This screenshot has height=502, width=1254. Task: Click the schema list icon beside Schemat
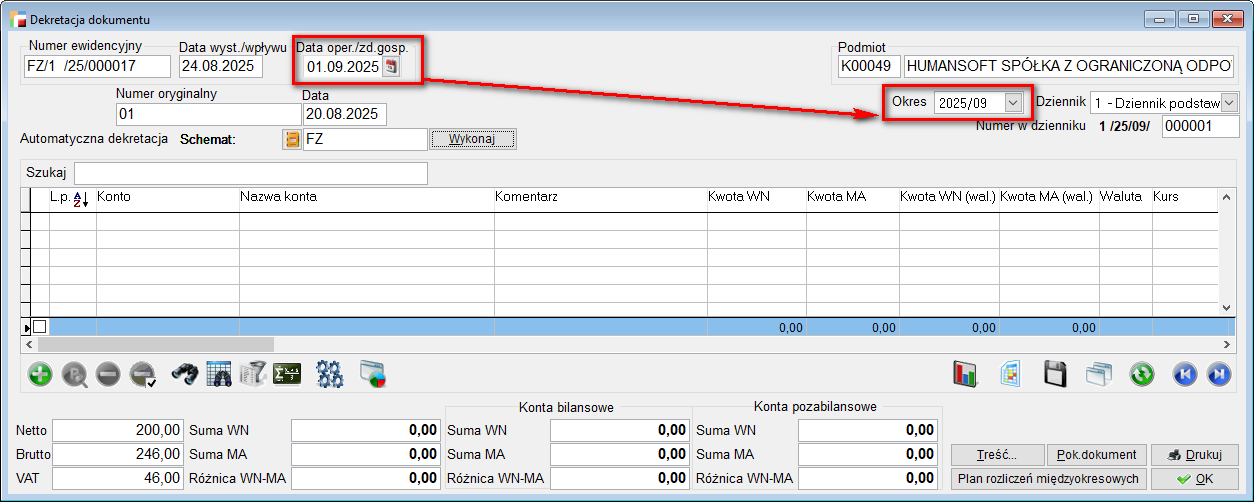coord(292,139)
